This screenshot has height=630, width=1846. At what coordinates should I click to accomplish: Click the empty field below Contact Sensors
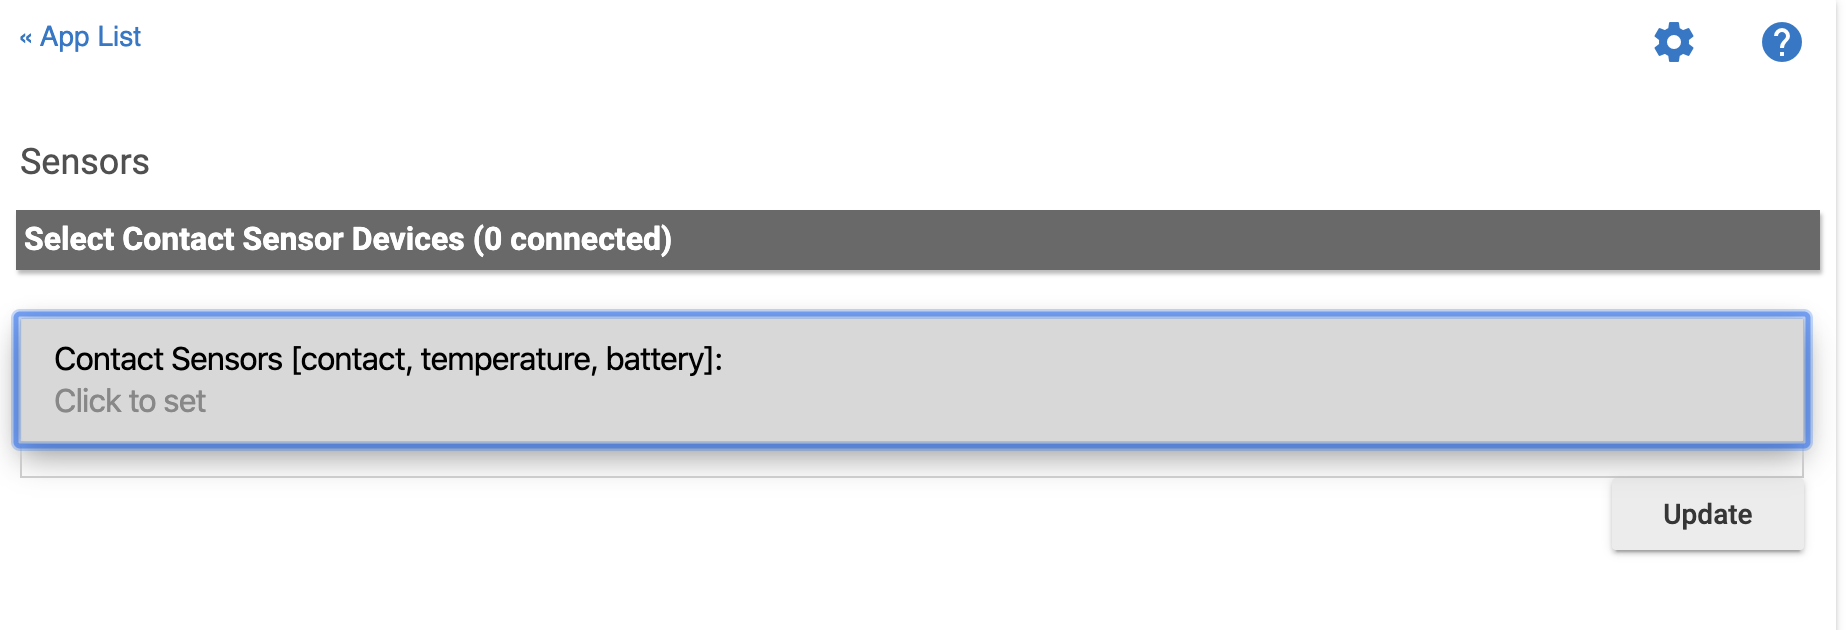tap(912, 462)
